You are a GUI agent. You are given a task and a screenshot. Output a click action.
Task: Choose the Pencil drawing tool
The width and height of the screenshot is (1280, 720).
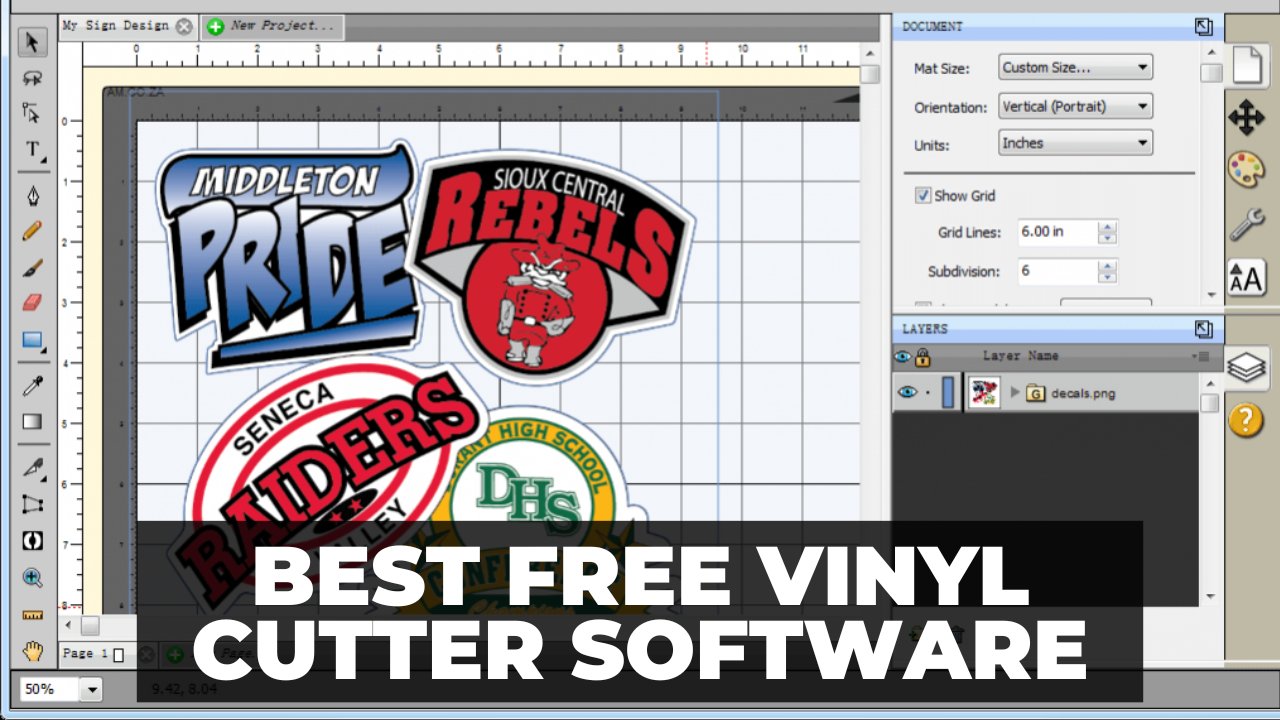click(x=31, y=228)
